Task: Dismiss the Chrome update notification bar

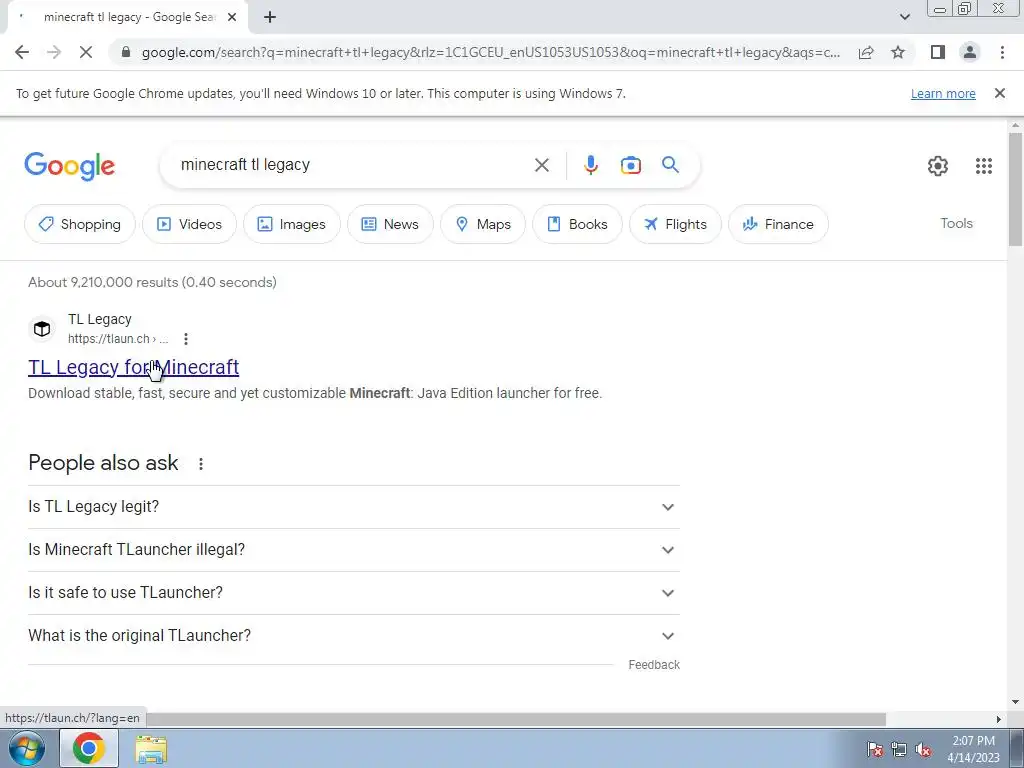Action: coord(999,93)
